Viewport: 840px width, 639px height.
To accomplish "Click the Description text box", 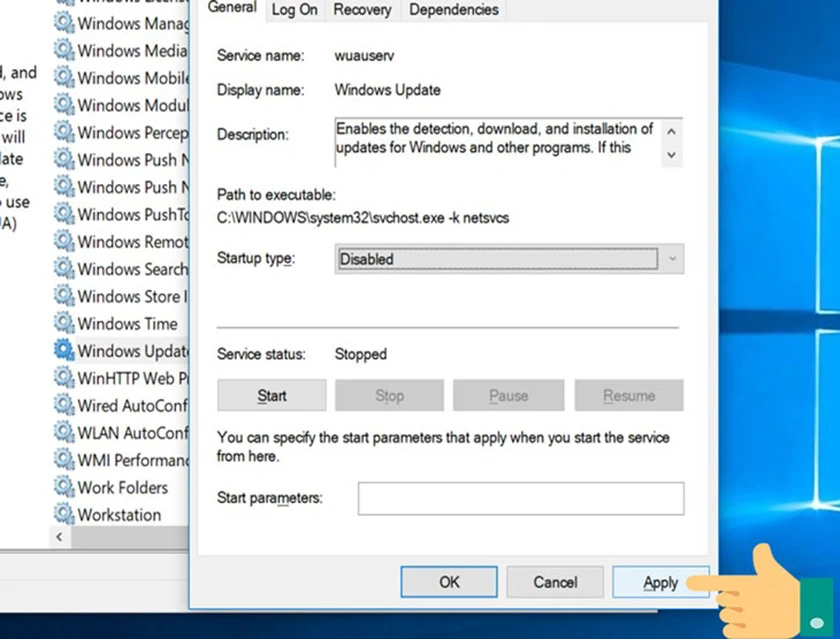I will pyautogui.click(x=498, y=142).
